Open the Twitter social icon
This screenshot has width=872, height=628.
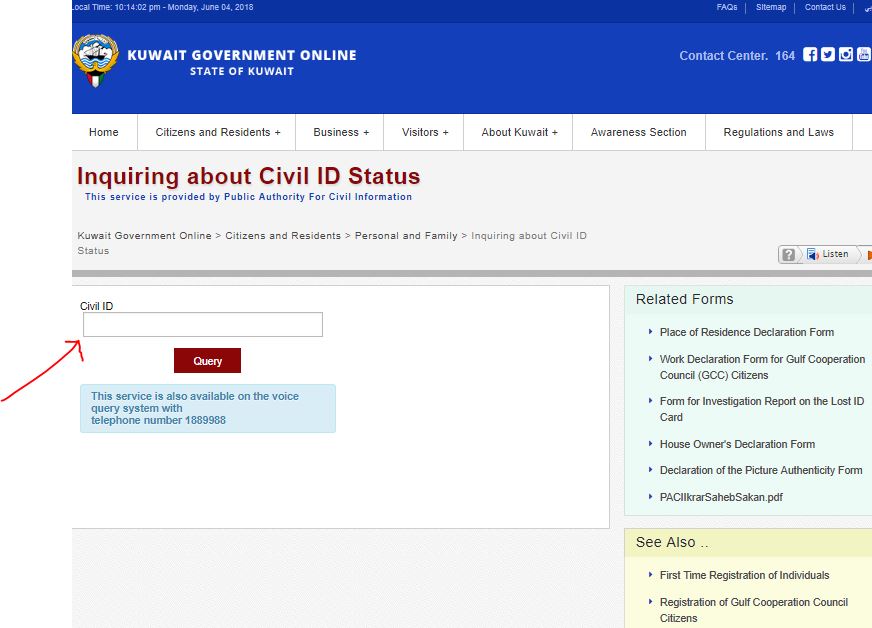(828, 55)
